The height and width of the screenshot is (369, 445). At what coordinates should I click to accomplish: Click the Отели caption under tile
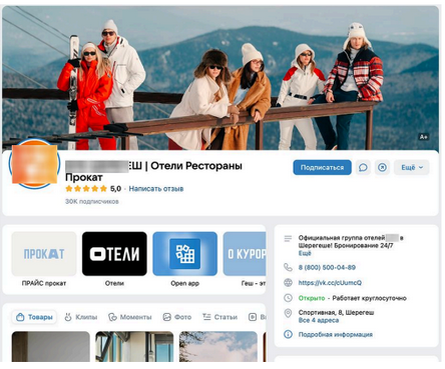114,283
